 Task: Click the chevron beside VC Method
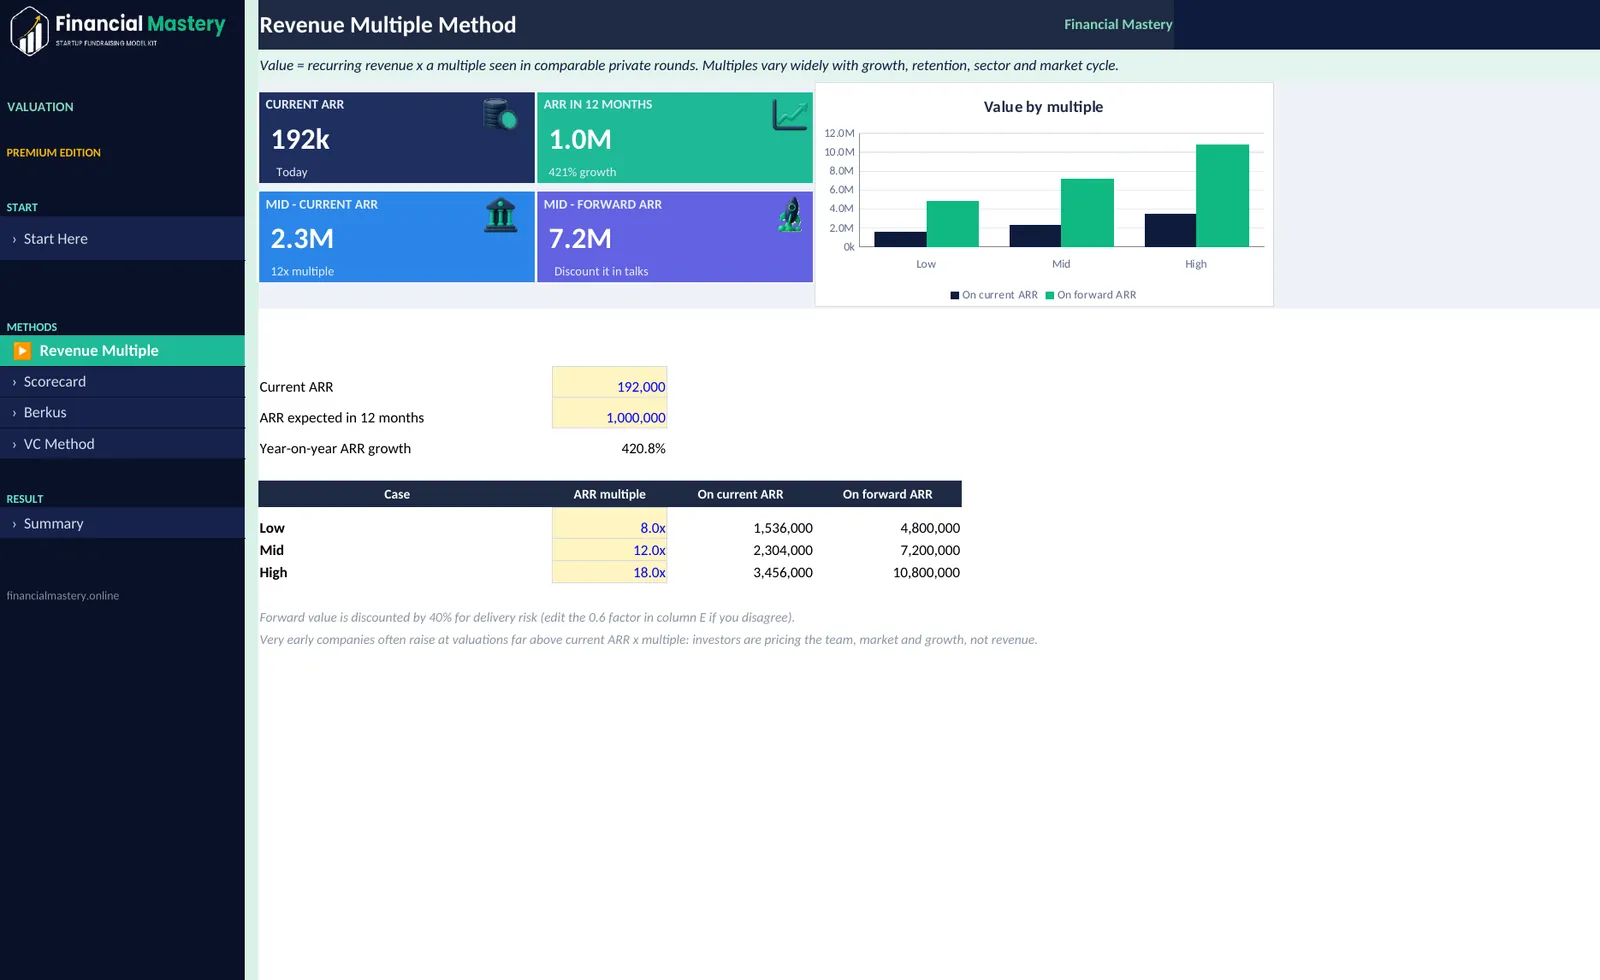point(14,445)
